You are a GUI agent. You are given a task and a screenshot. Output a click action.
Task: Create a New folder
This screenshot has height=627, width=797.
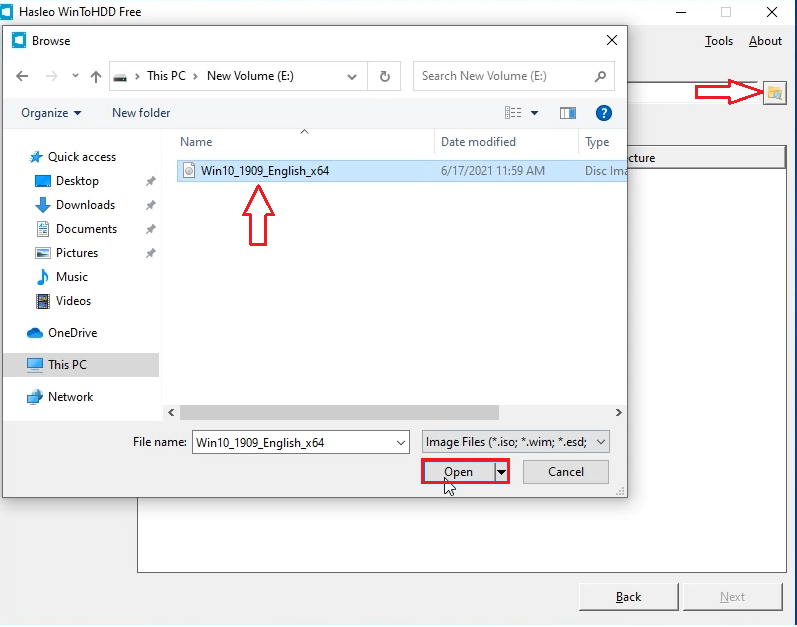pyautogui.click(x=141, y=113)
